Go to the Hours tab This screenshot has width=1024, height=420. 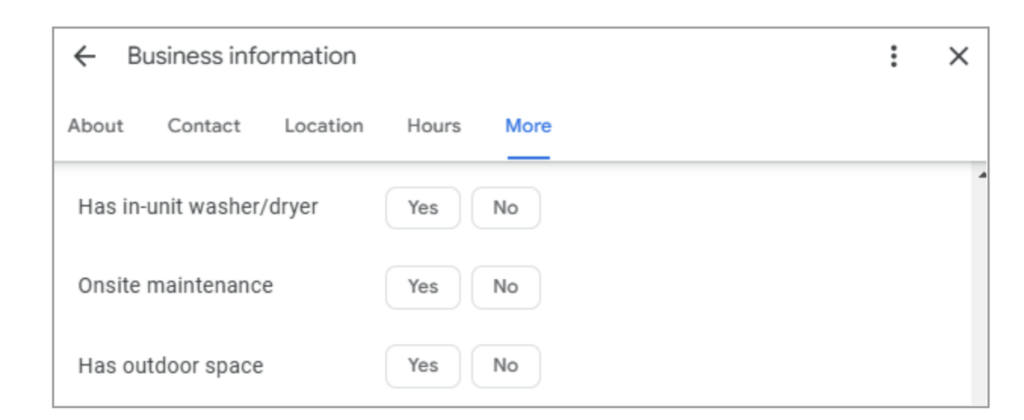pos(433,126)
